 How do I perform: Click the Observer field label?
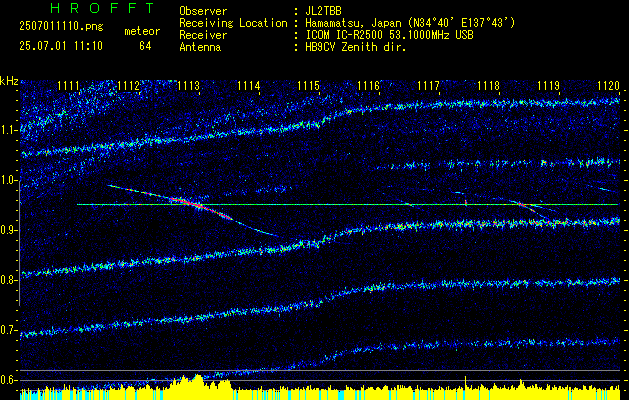(203, 11)
